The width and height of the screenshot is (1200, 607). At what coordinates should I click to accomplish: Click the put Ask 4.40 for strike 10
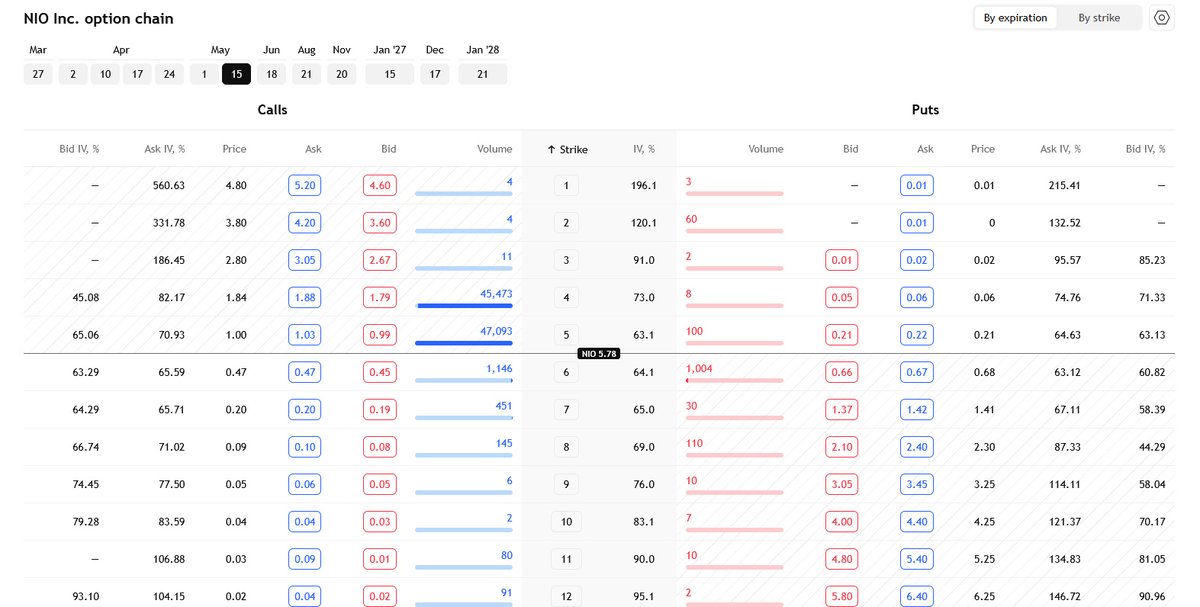pyautogui.click(x=917, y=522)
